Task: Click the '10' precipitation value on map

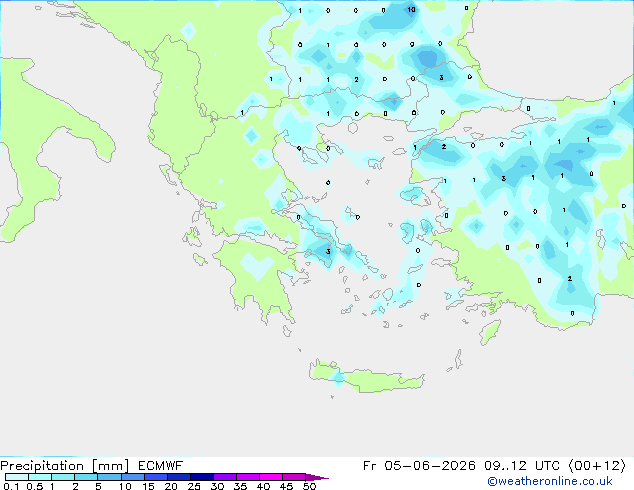Action: [x=411, y=9]
